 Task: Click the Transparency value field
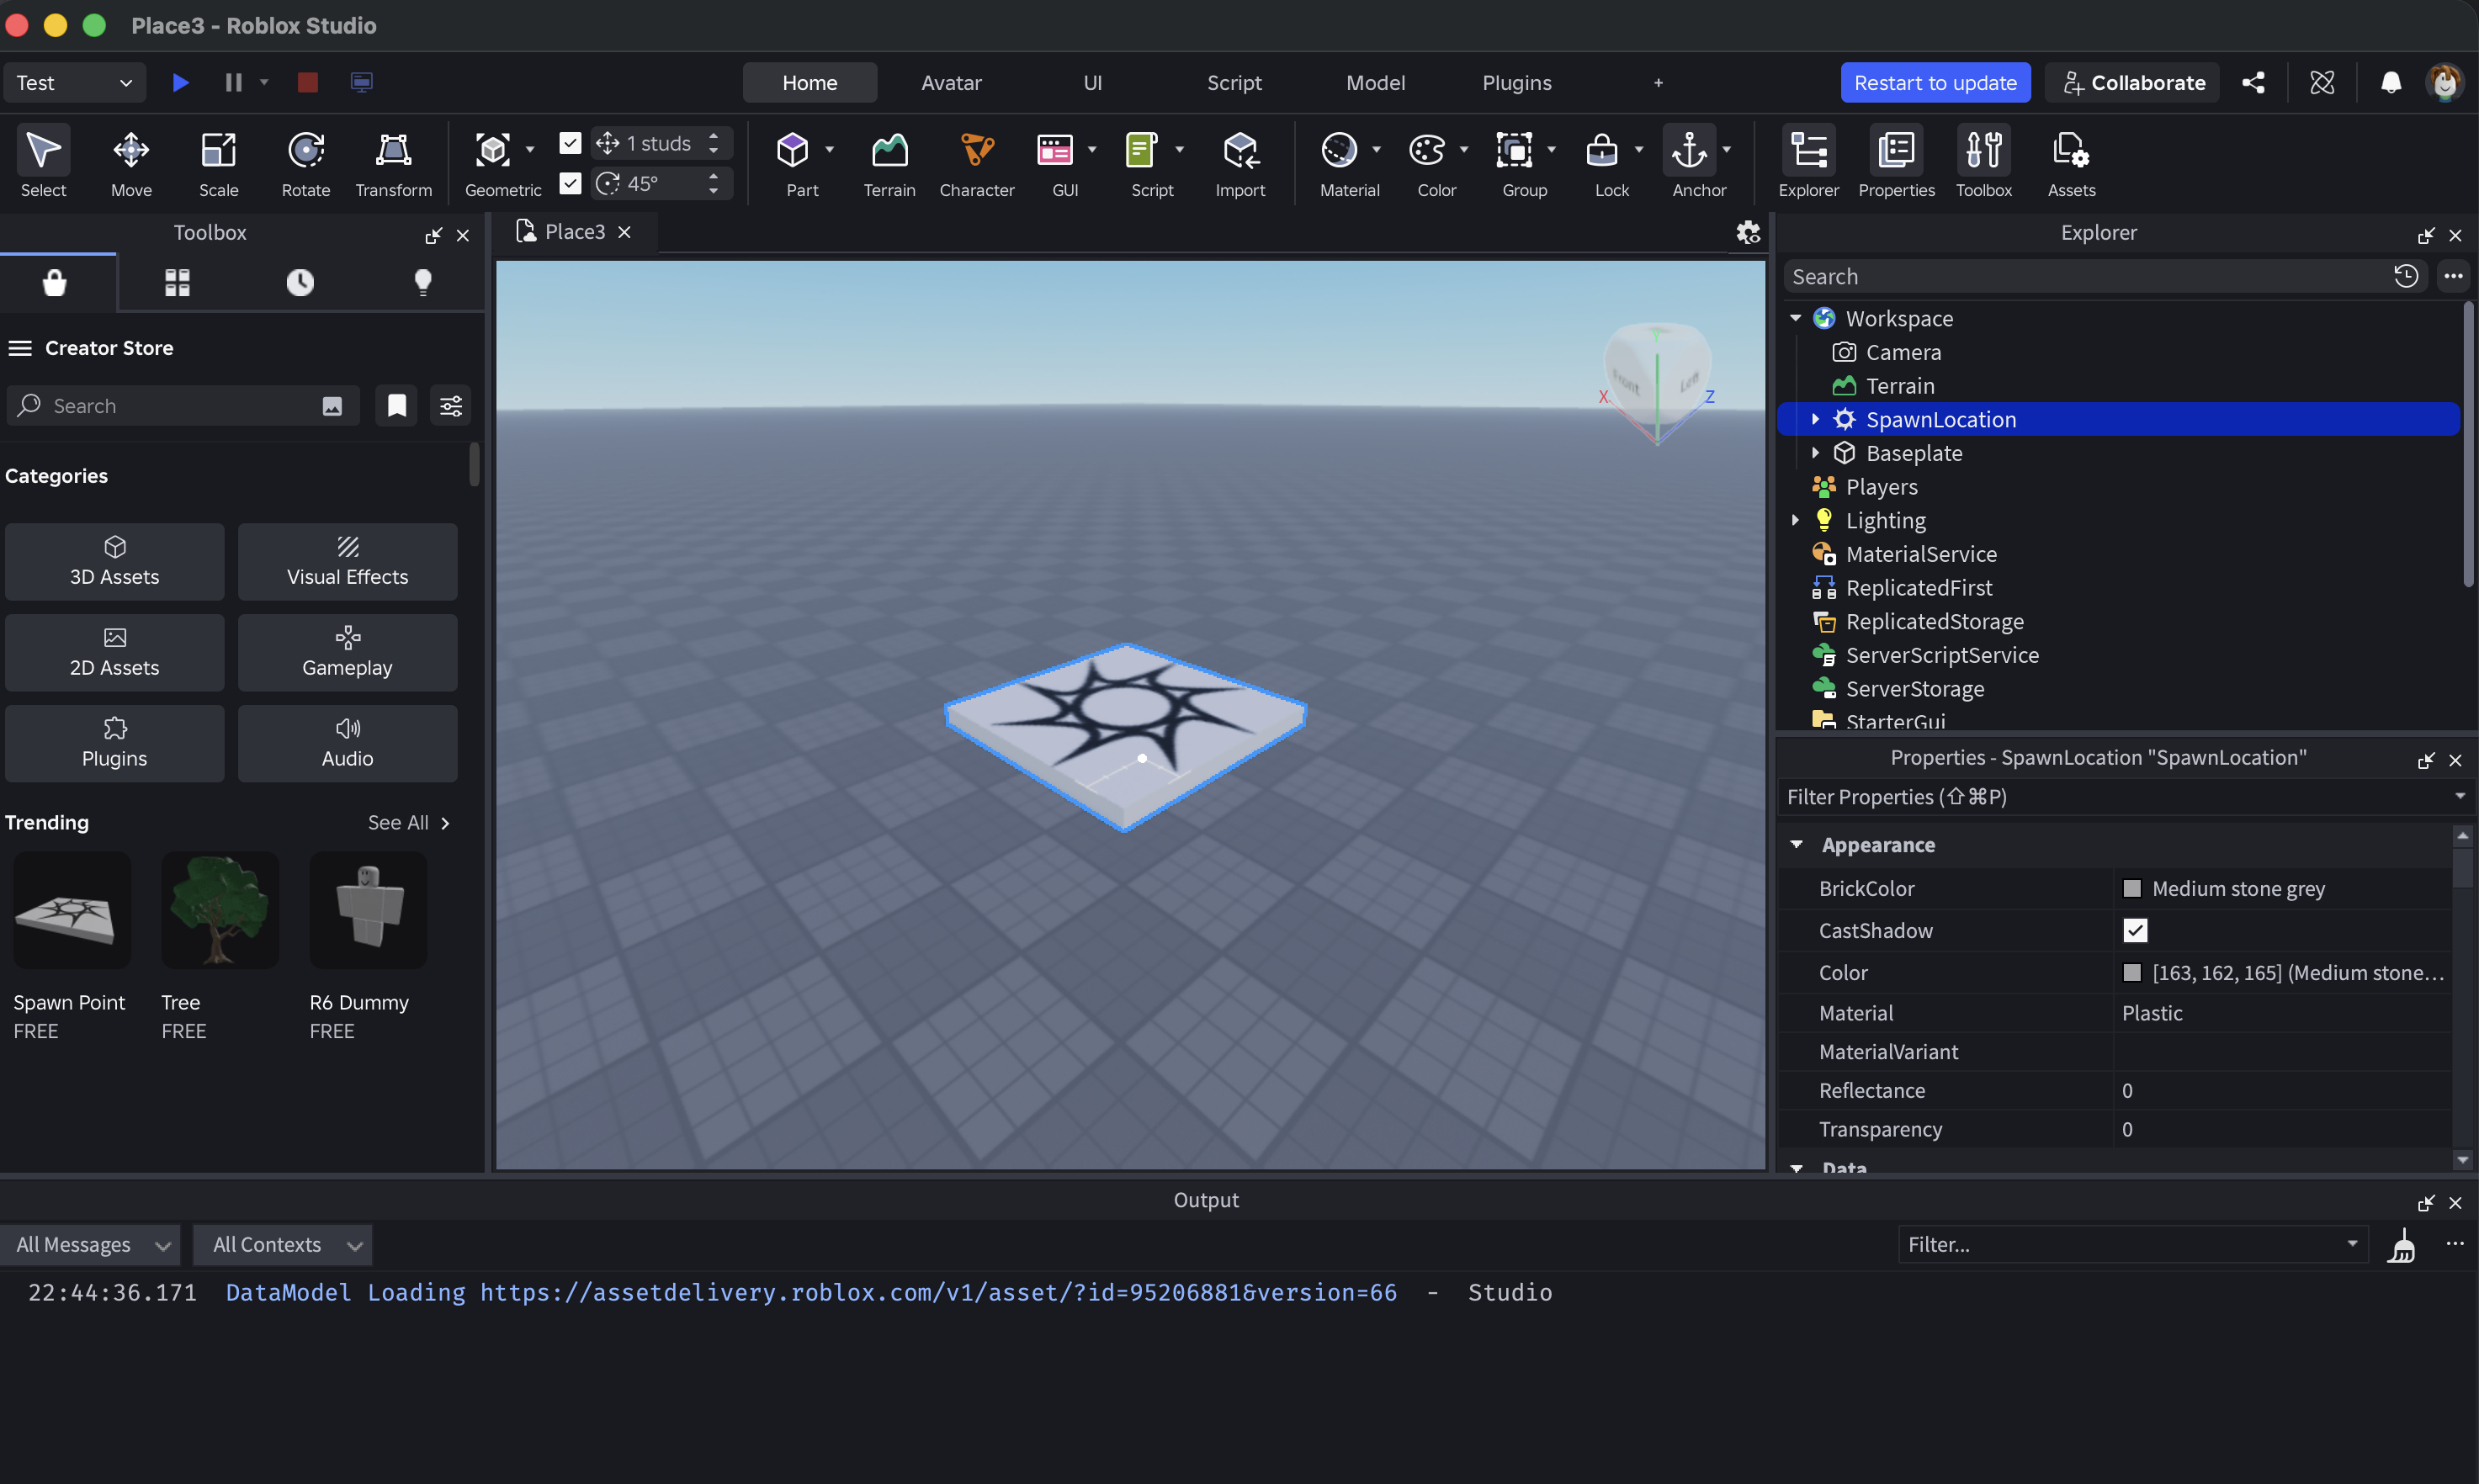[x=2284, y=1129]
